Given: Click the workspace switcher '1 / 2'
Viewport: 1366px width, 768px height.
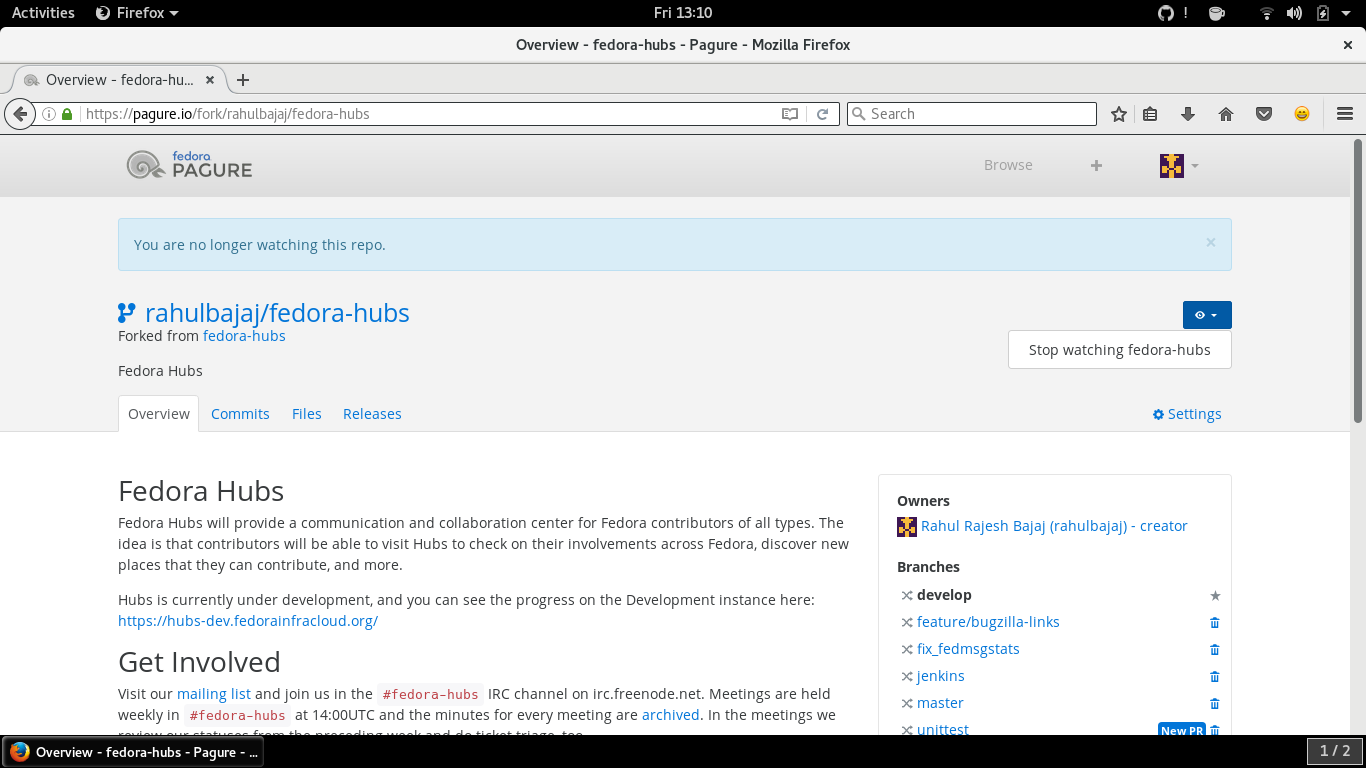Looking at the screenshot, I should [x=1335, y=751].
